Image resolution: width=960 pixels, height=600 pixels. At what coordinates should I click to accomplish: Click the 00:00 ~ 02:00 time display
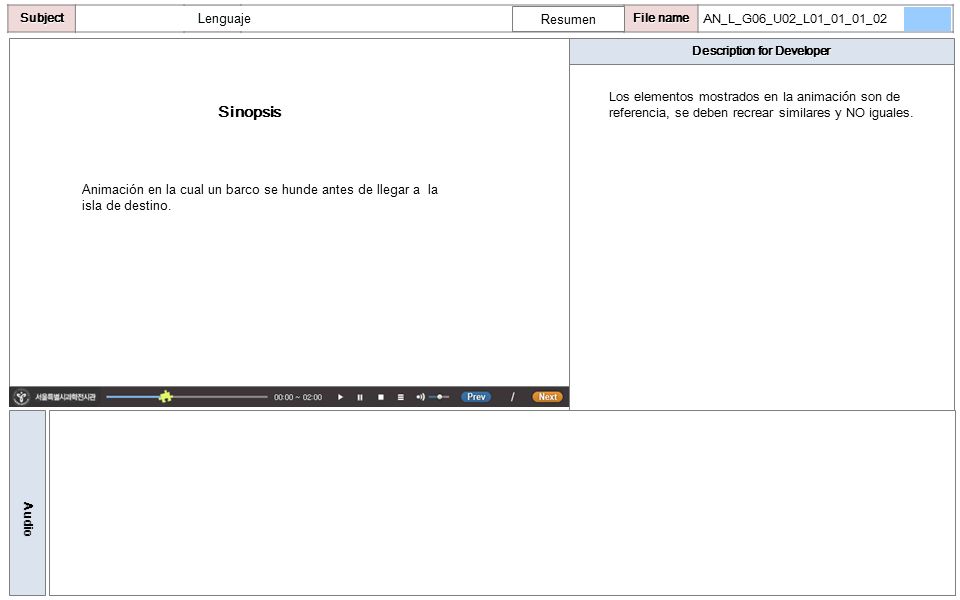(x=298, y=397)
